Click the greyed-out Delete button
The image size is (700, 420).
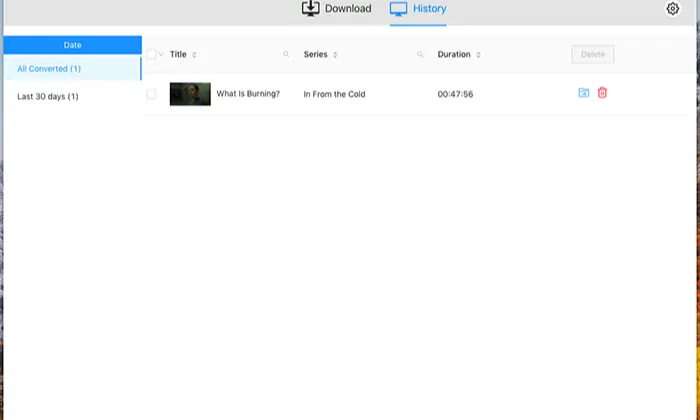tap(593, 54)
